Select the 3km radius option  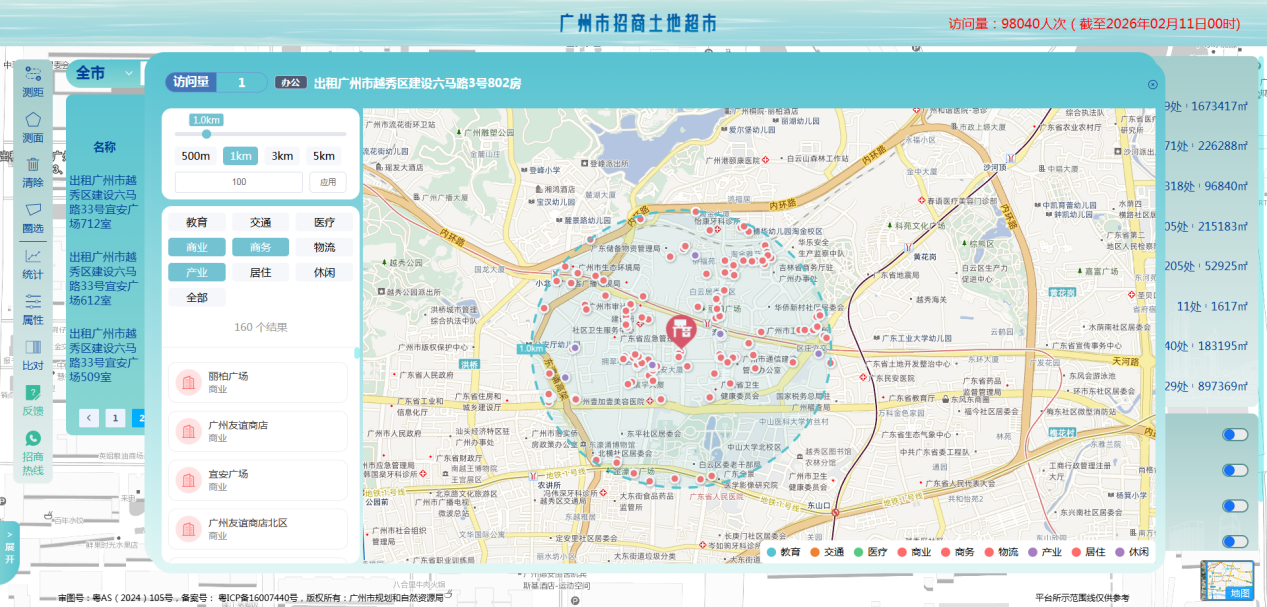tap(283, 156)
